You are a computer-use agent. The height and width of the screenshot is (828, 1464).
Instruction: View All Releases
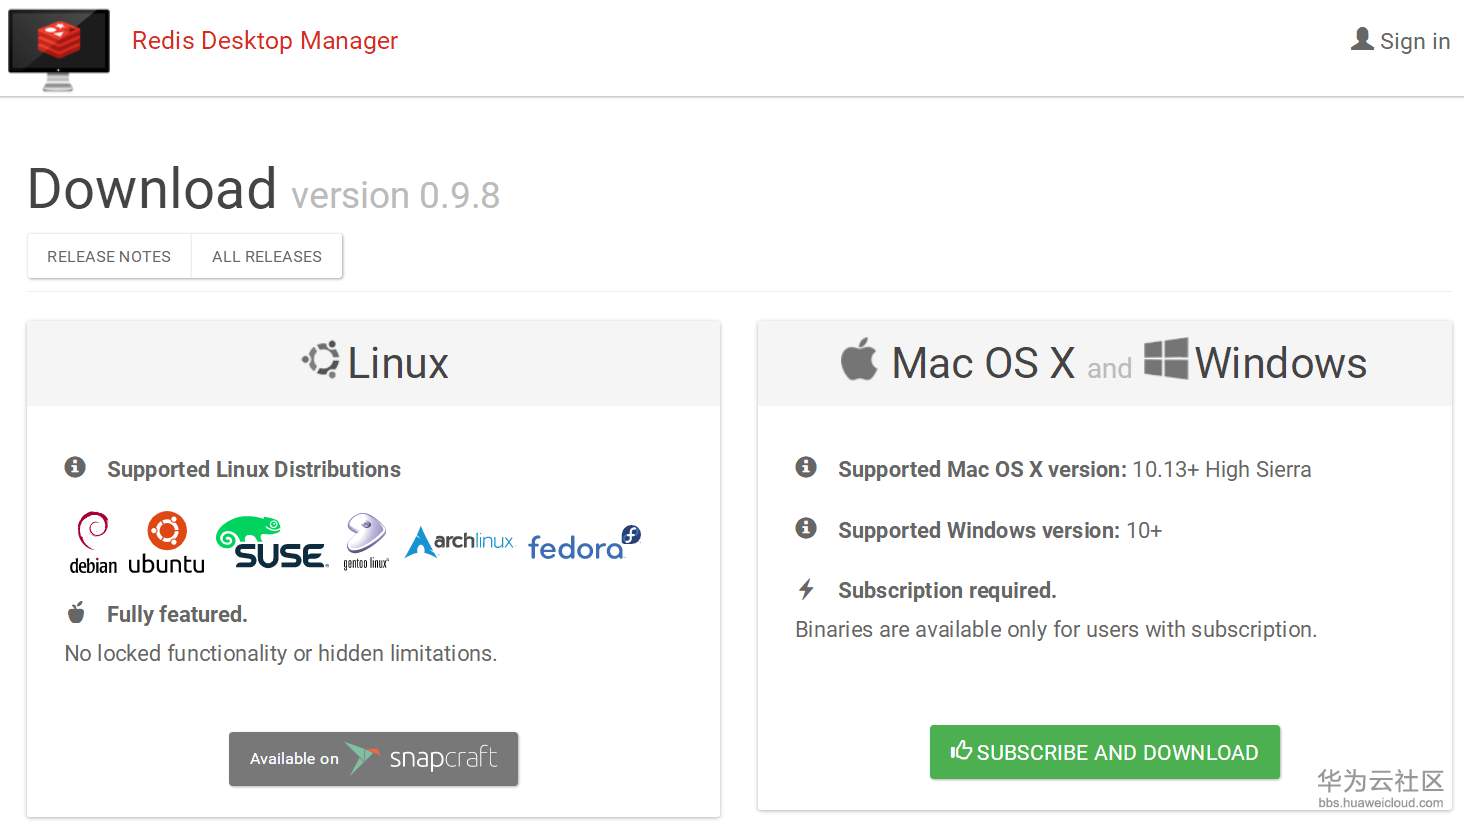tap(267, 257)
